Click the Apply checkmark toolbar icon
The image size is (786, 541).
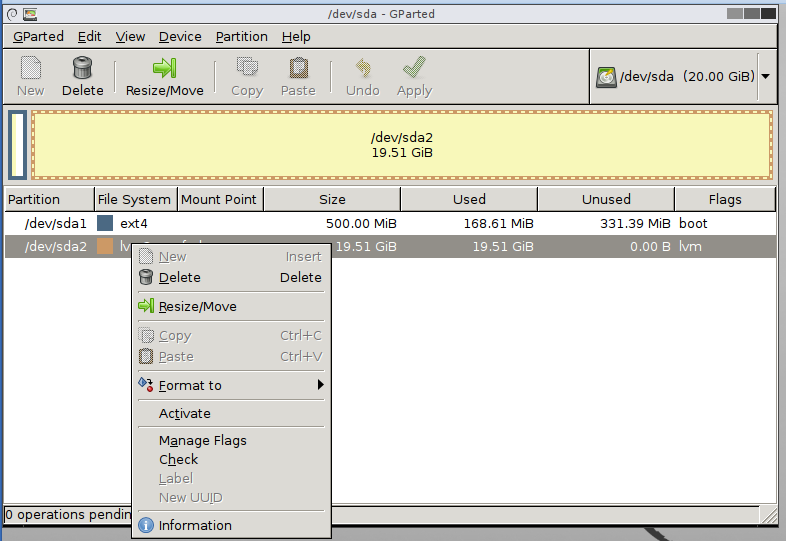pyautogui.click(x=414, y=67)
